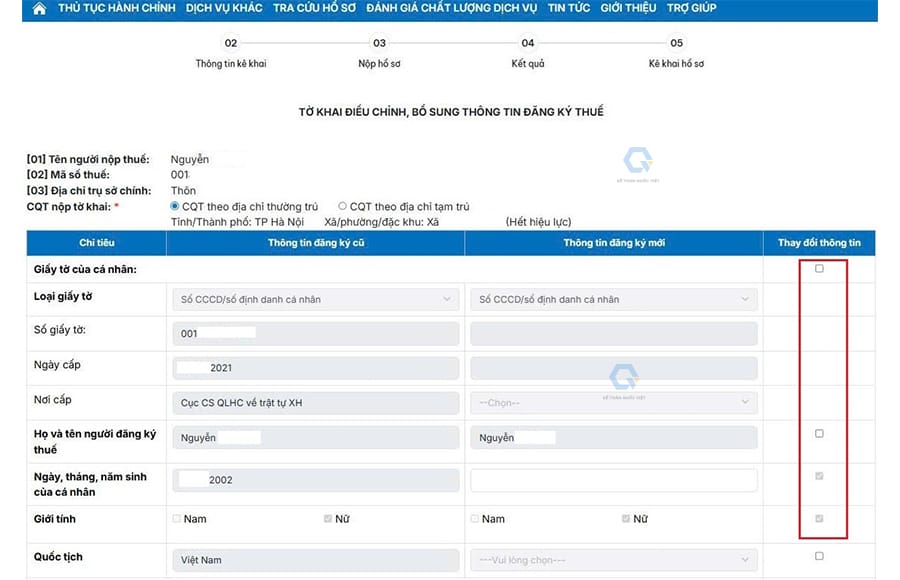900x580 pixels.
Task: Open the TRỢ GIÚP help menu
Action: 691,9
